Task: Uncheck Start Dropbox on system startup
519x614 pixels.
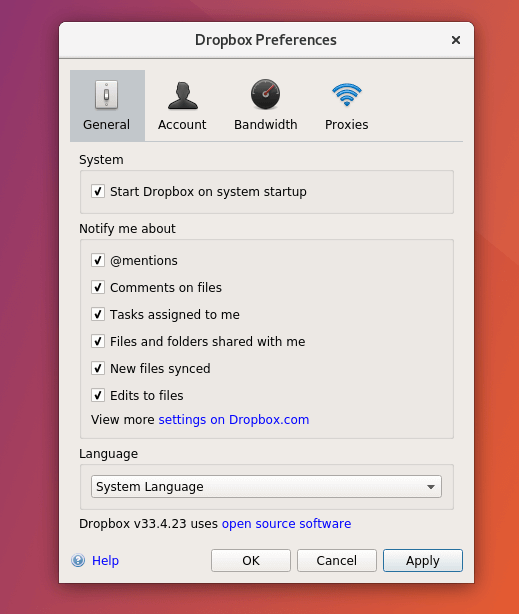Action: coord(98,191)
